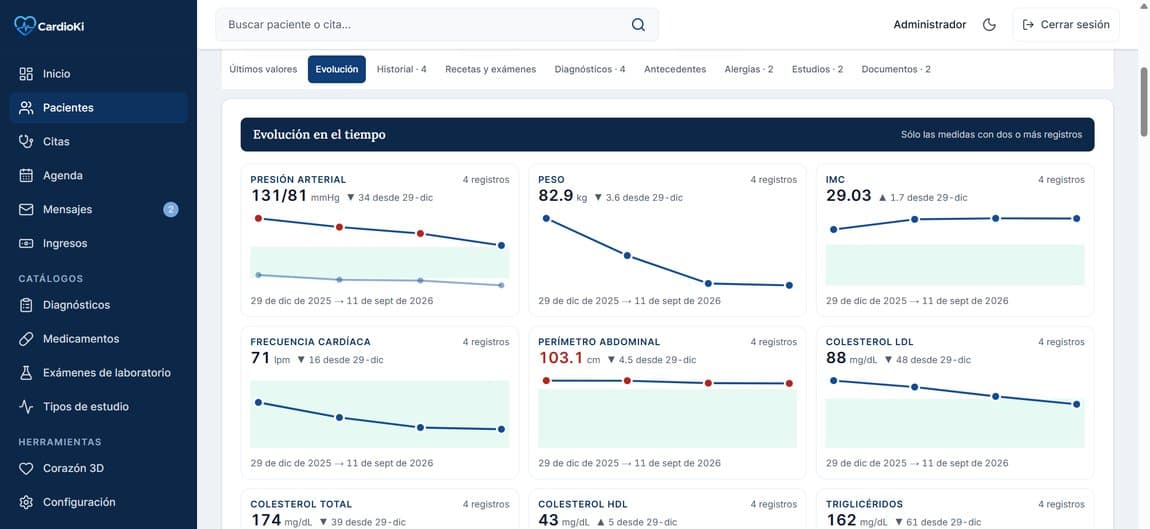Open Medicamentos catalog
Screen dimensions: 1150x529
coord(99,339)
